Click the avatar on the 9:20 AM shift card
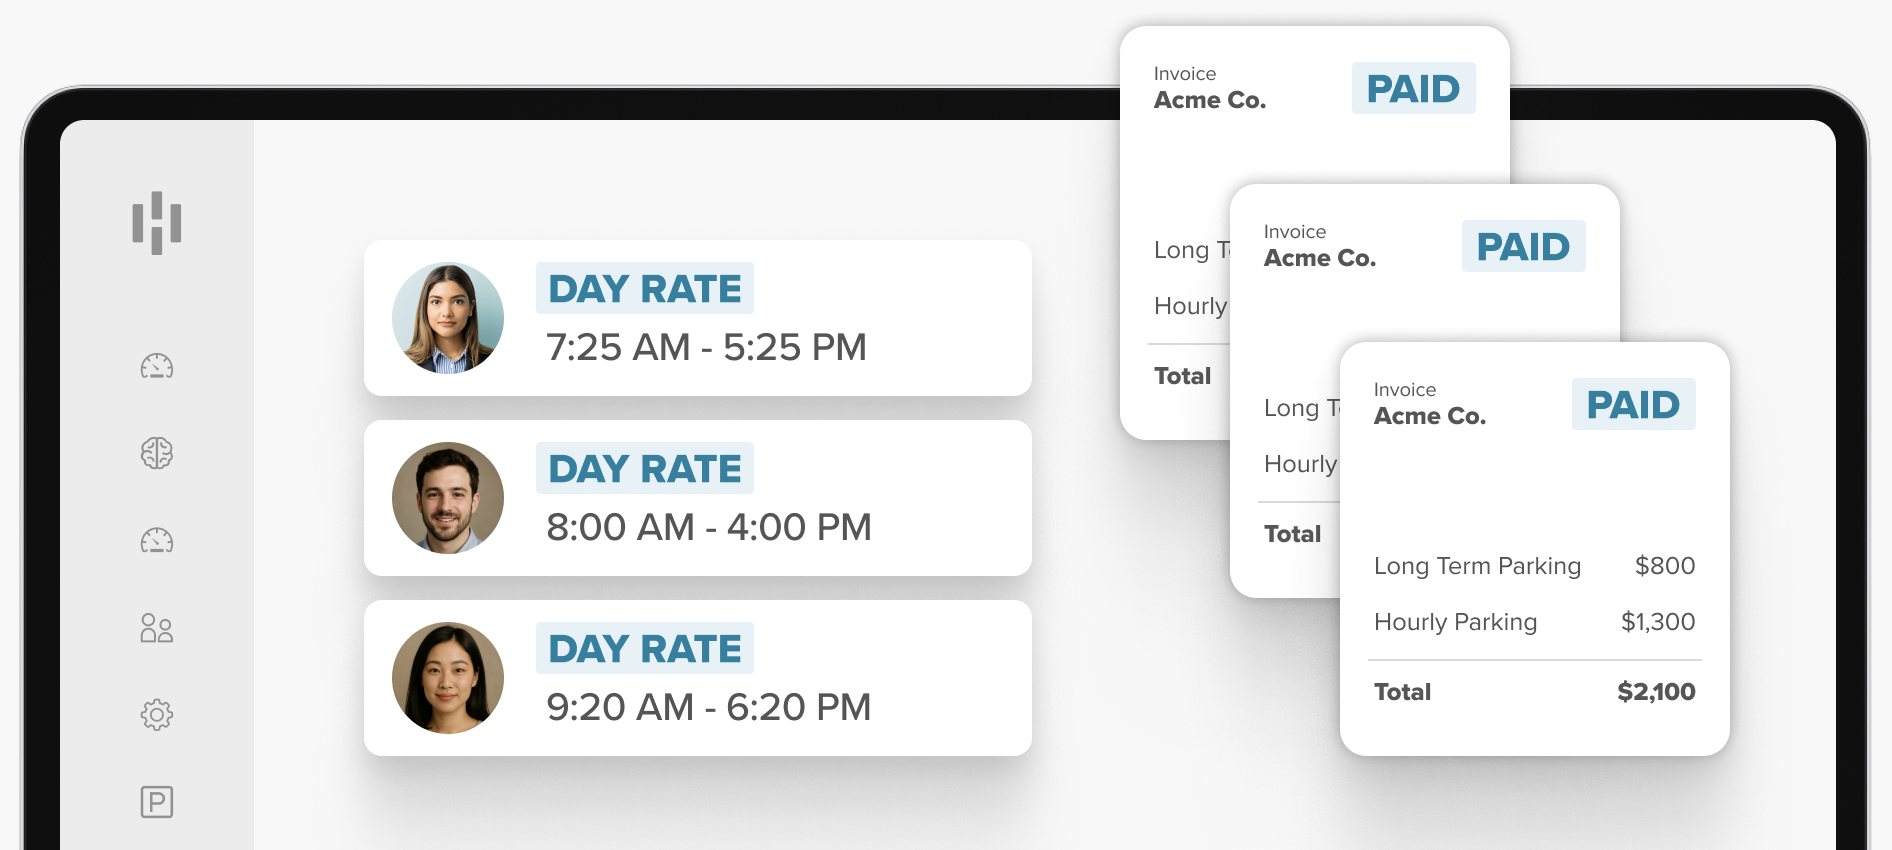This screenshot has height=850, width=1892. pyautogui.click(x=448, y=678)
